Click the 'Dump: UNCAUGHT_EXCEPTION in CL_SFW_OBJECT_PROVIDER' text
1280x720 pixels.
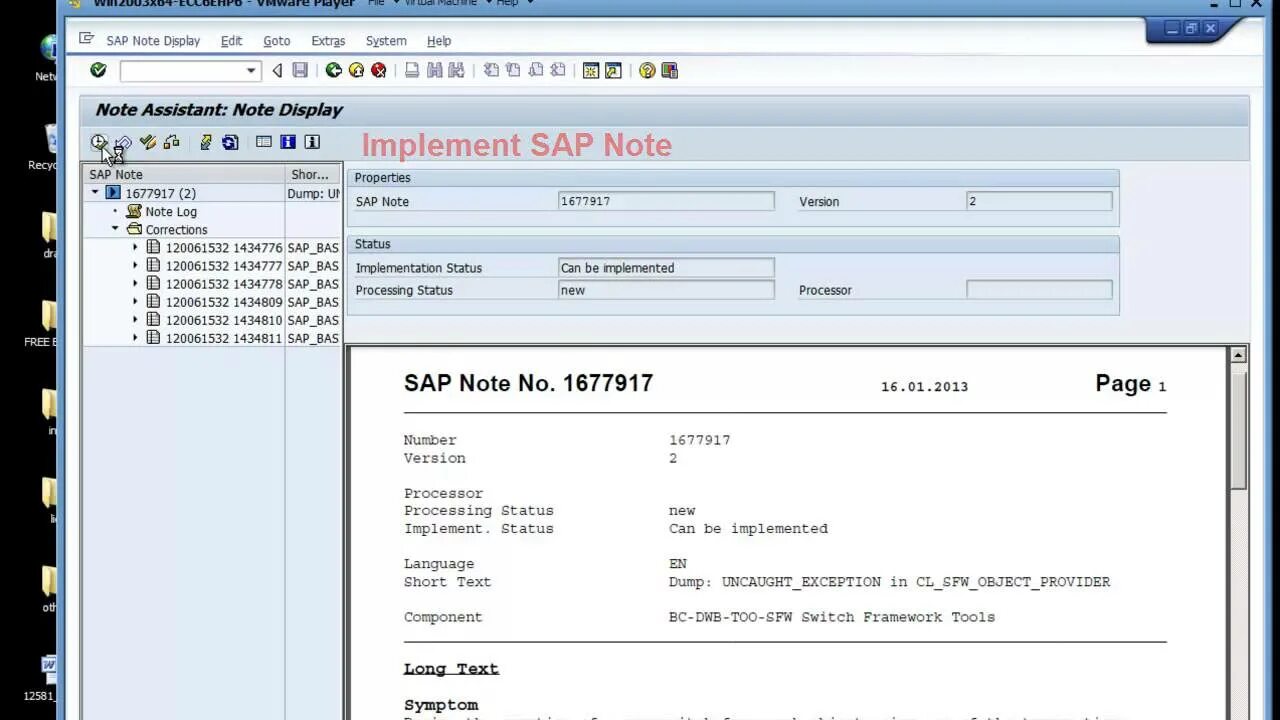pyautogui.click(x=889, y=582)
